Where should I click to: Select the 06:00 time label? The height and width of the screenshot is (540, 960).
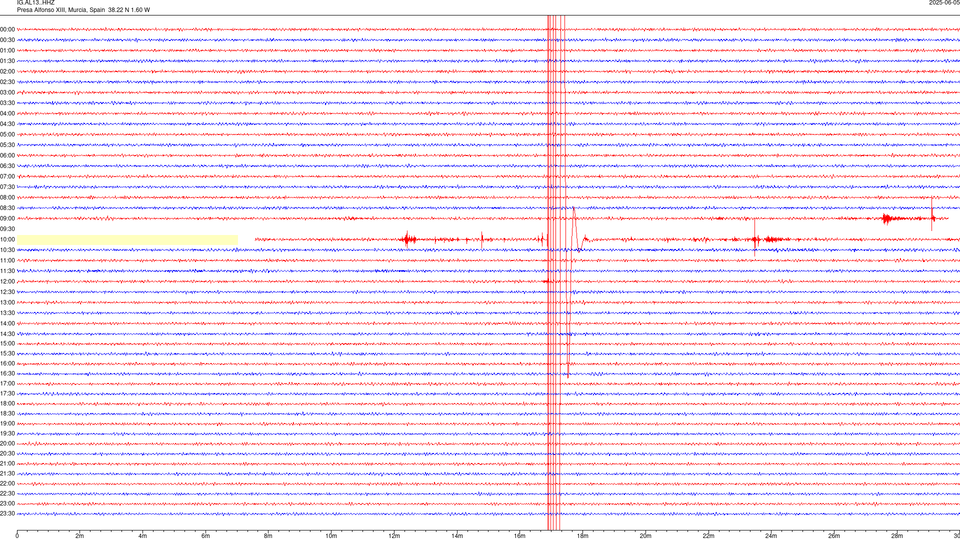tap(7, 156)
